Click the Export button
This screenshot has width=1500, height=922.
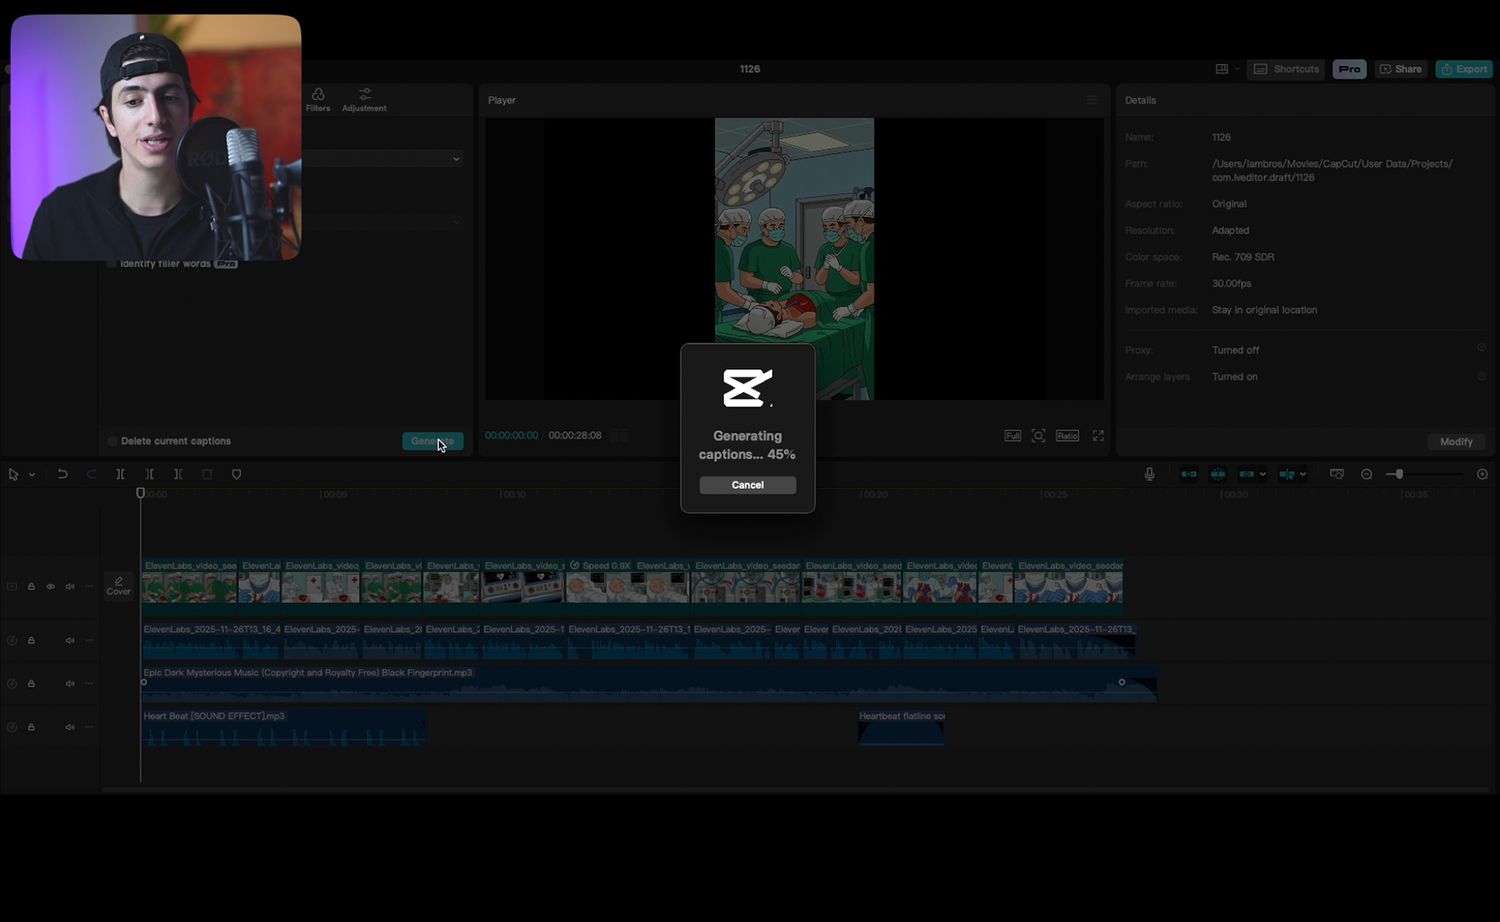tap(1464, 69)
